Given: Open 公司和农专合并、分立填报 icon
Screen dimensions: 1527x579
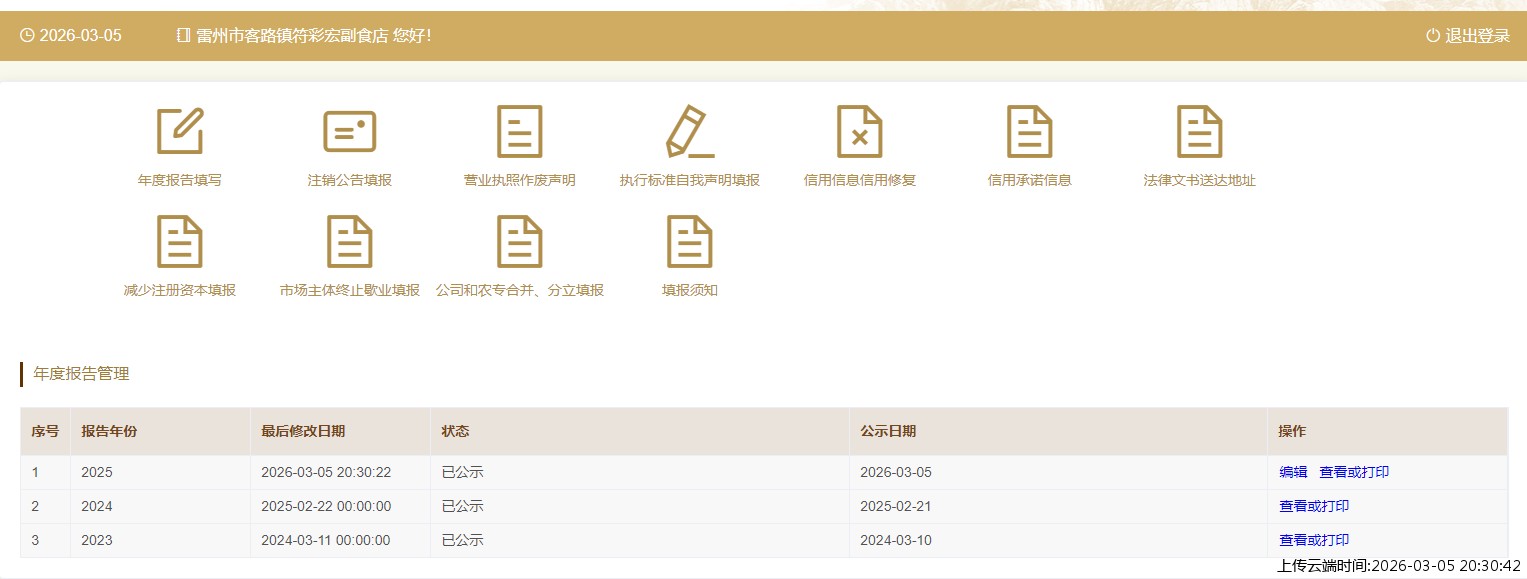Looking at the screenshot, I should [x=520, y=241].
